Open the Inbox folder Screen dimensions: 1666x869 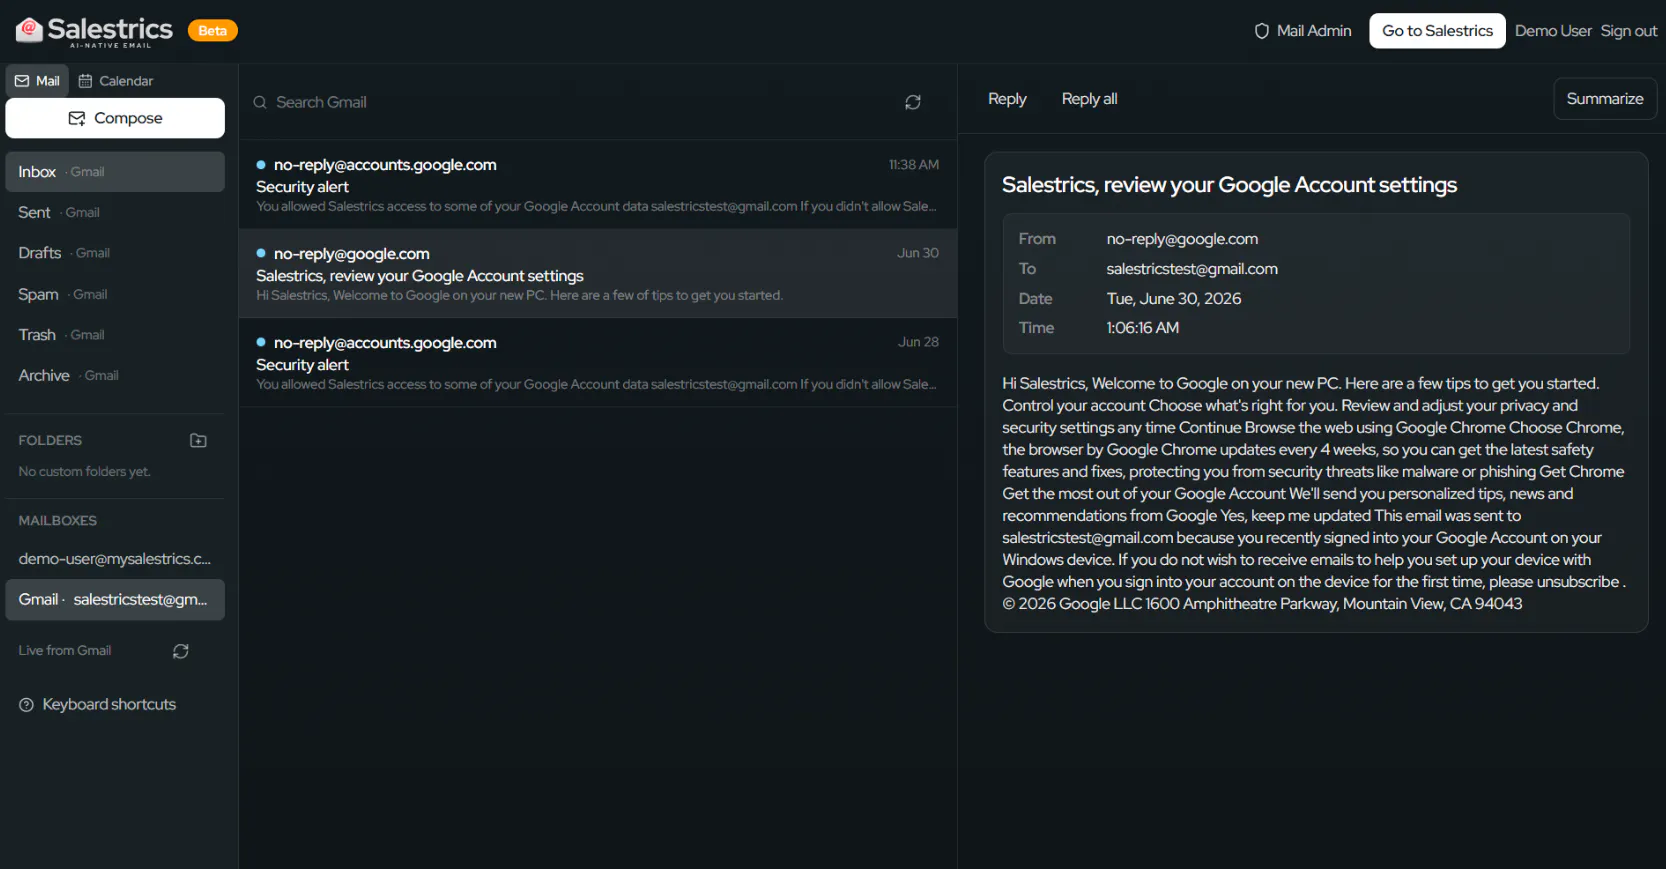[115, 172]
